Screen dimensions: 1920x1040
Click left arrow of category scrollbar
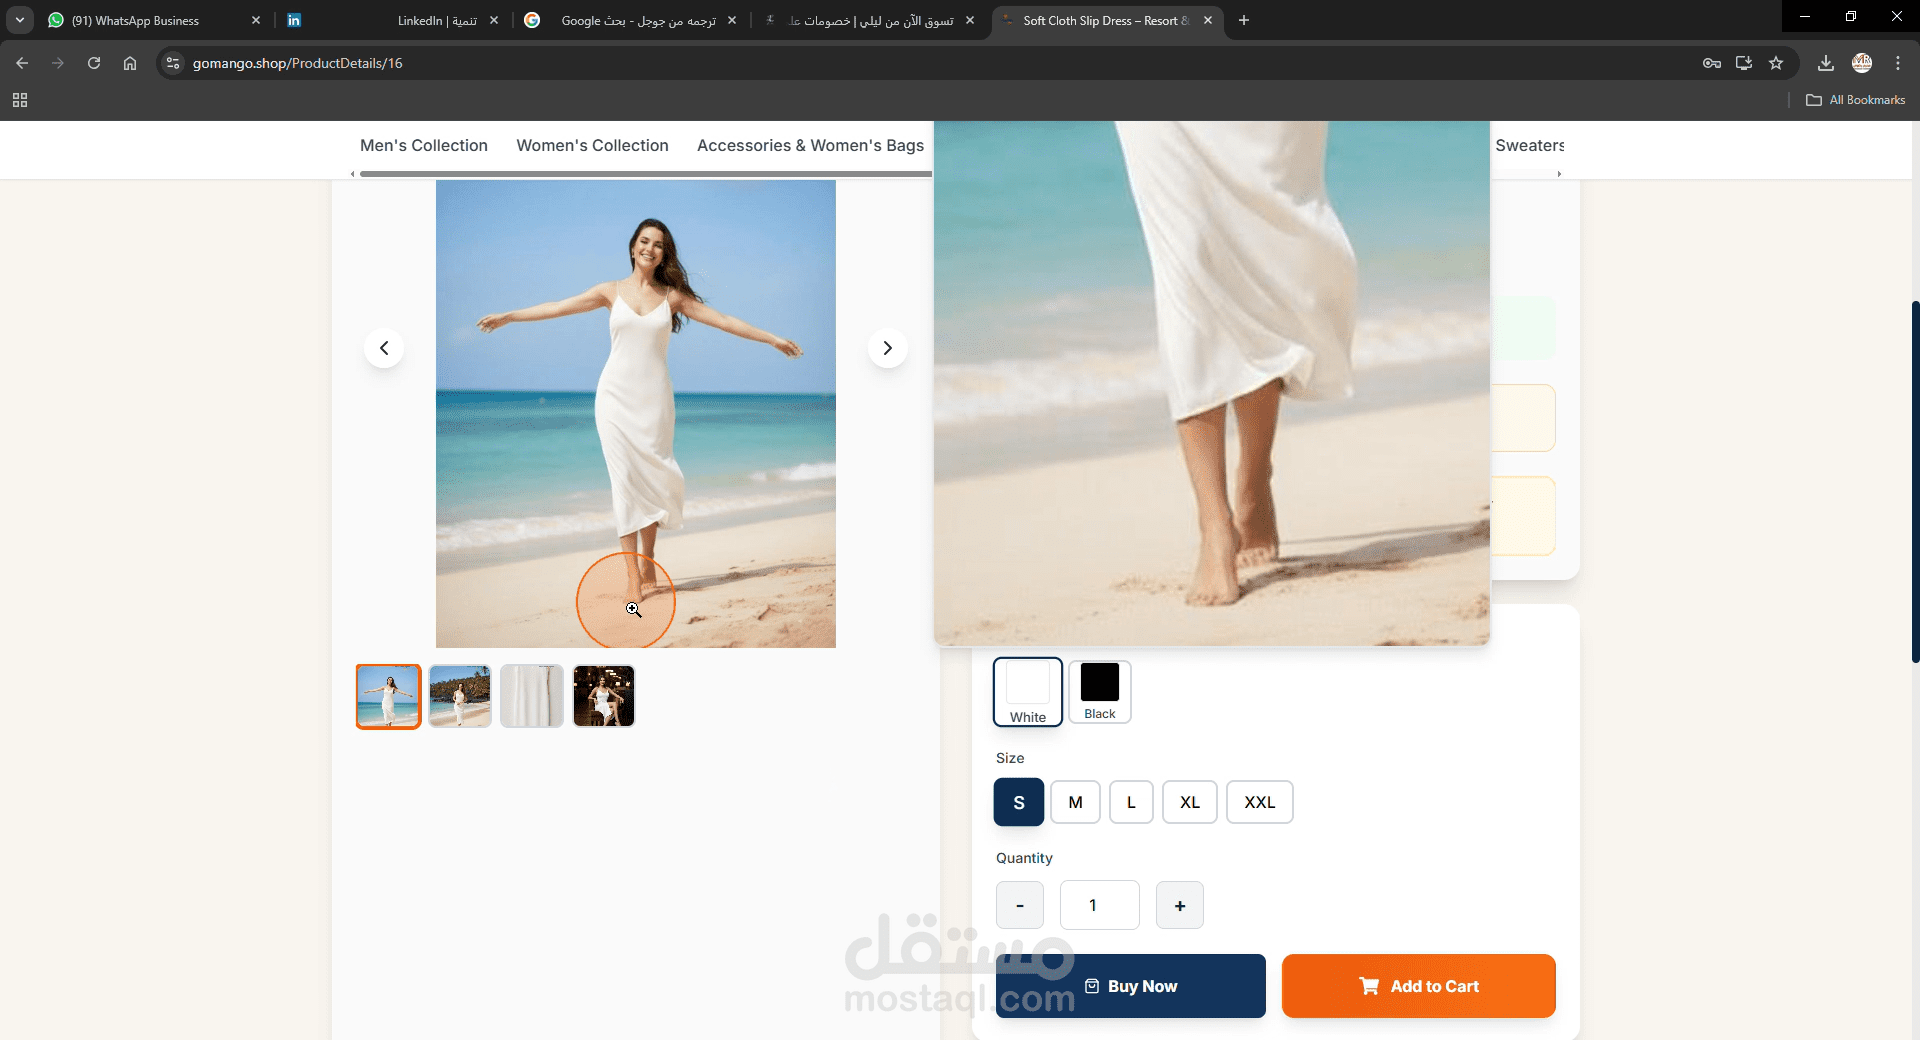pyautogui.click(x=352, y=174)
